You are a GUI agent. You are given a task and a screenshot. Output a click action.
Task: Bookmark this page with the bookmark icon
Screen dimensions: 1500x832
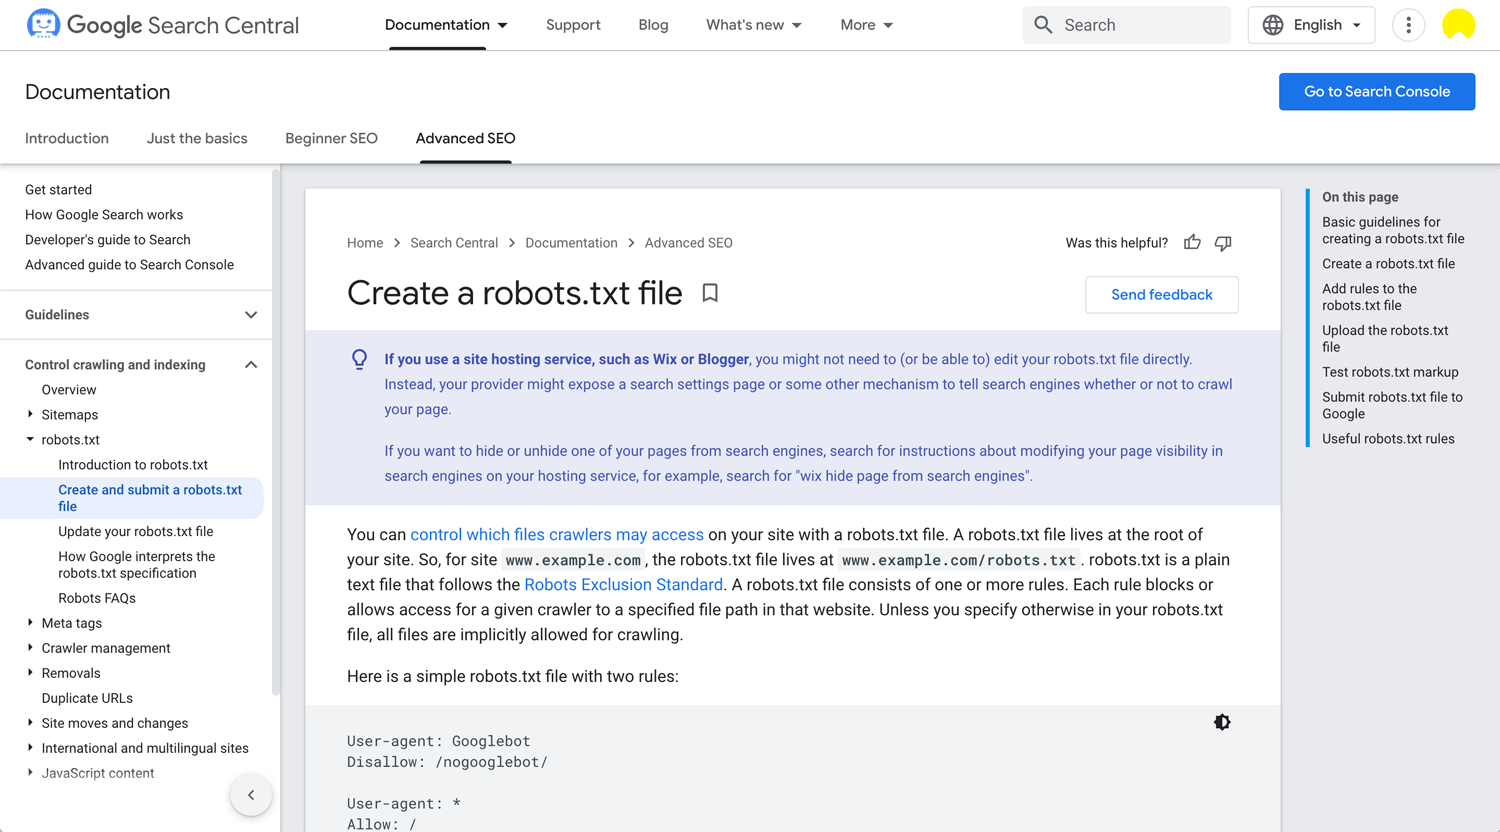pyautogui.click(x=710, y=293)
